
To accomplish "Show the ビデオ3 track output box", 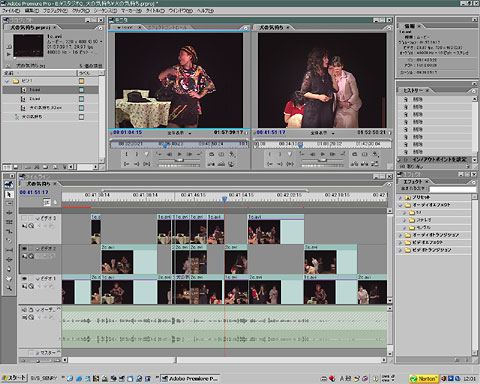I will (24, 218).
